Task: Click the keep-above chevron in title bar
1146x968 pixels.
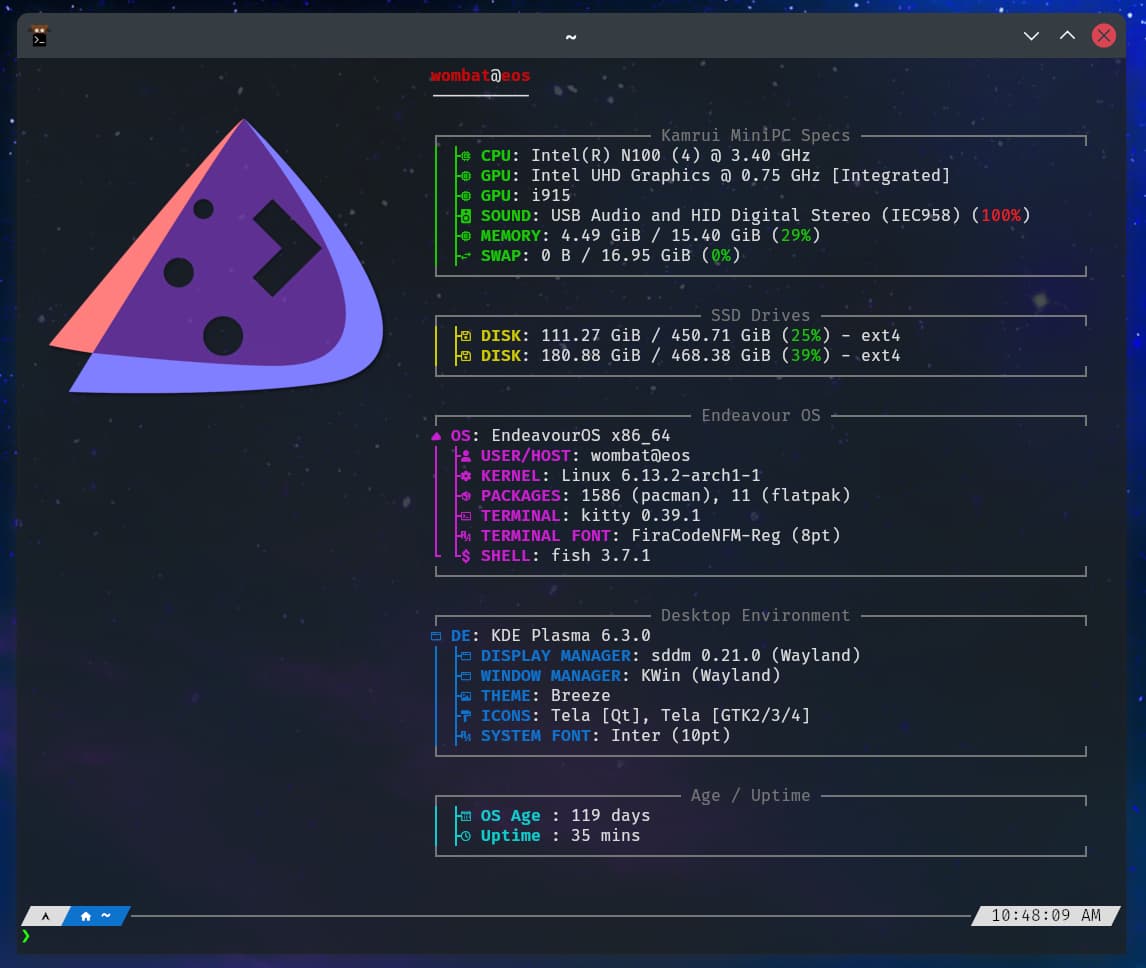Action: [1067, 35]
